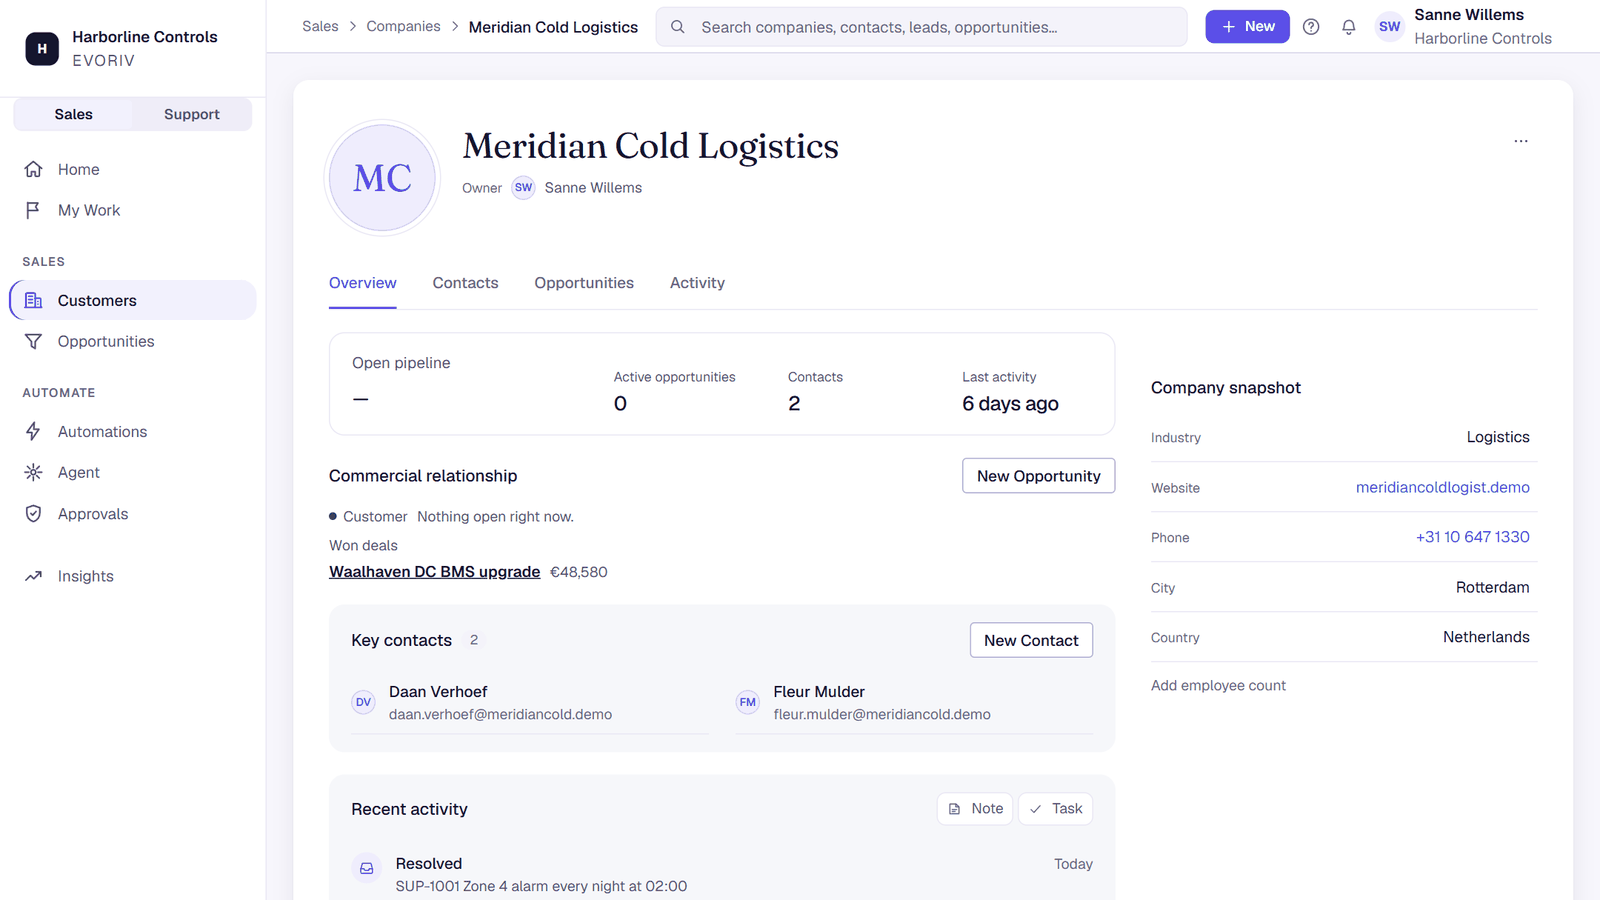Viewport: 1600px width, 900px height.
Task: Select Customers in the sidebar
Action: (x=133, y=300)
